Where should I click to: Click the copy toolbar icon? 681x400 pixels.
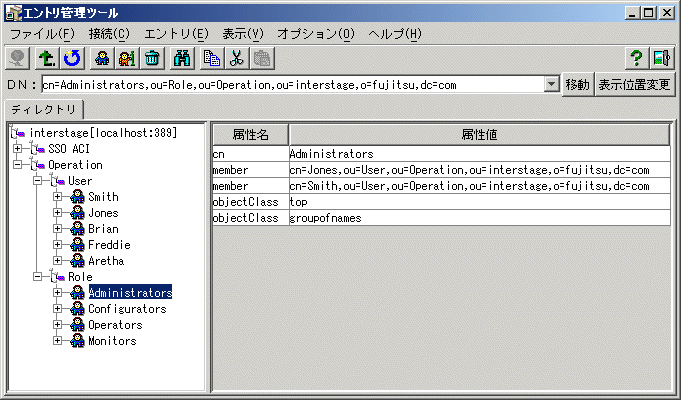pyautogui.click(x=211, y=58)
